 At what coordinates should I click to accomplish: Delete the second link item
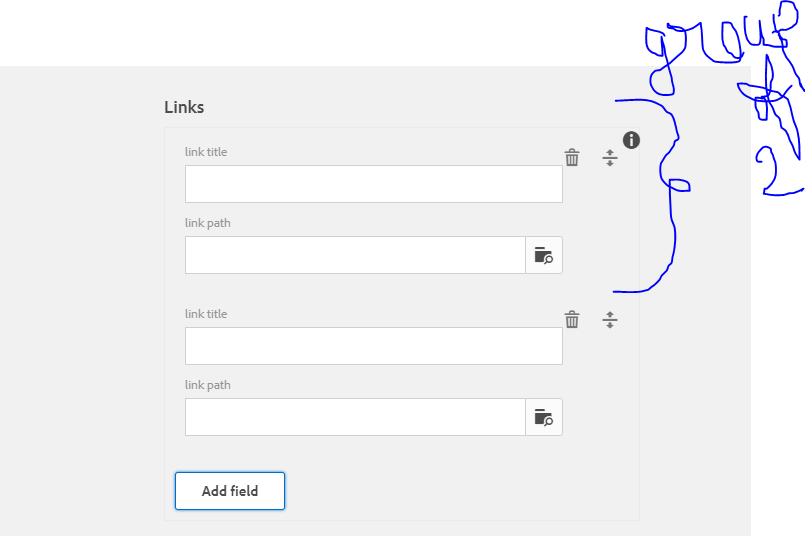coord(572,319)
